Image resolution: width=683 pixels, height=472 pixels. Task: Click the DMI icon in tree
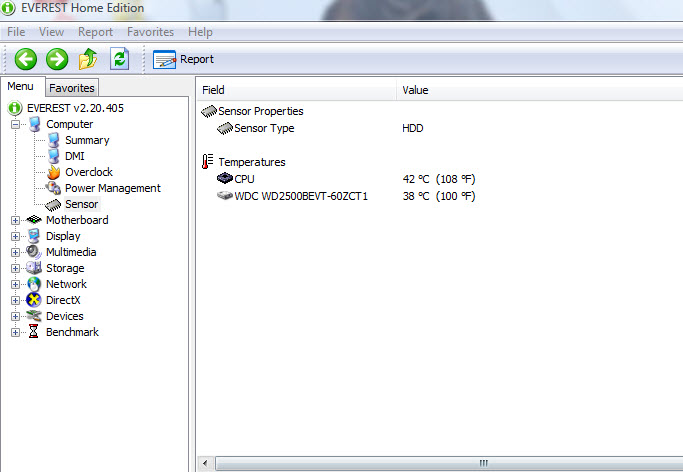[54, 156]
